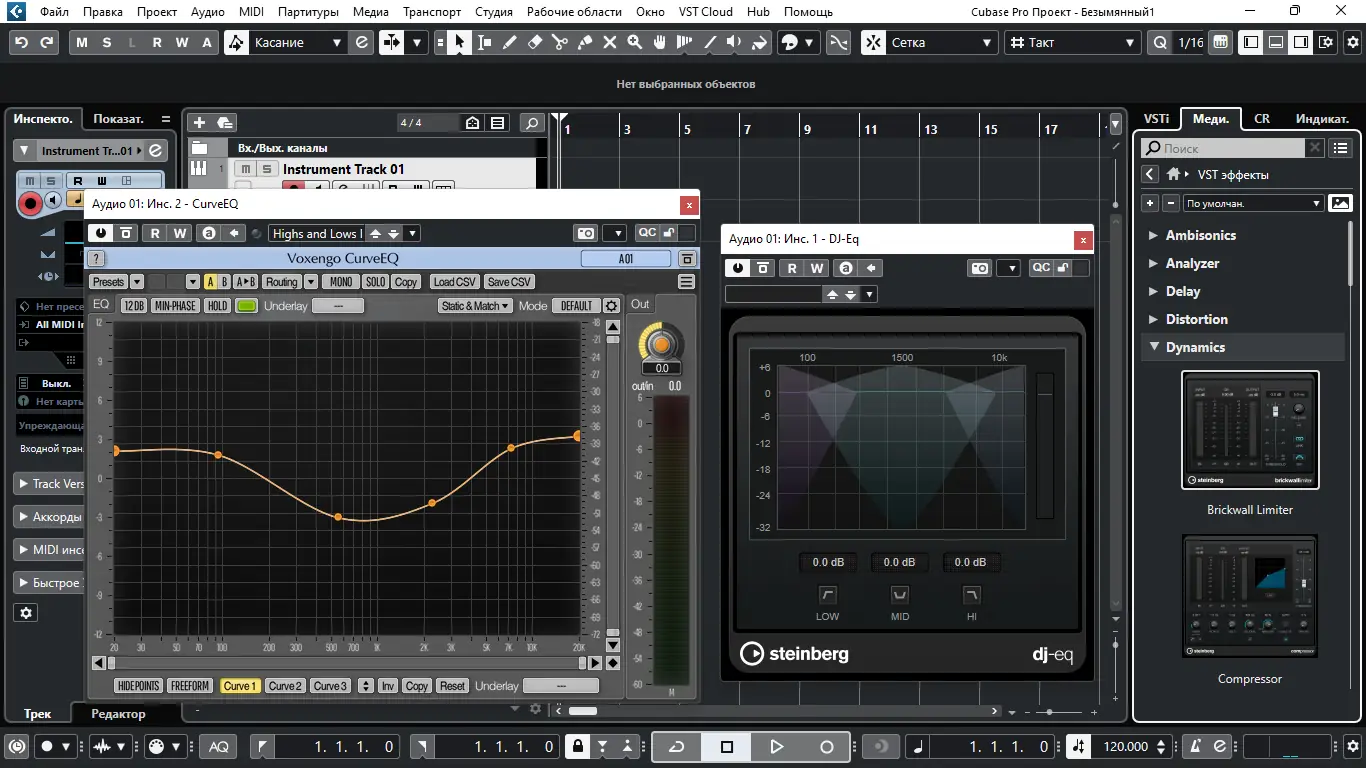The width and height of the screenshot is (1366, 768).
Task: Take CurveEQ plugin snapshot camera icon
Action: coord(586,233)
